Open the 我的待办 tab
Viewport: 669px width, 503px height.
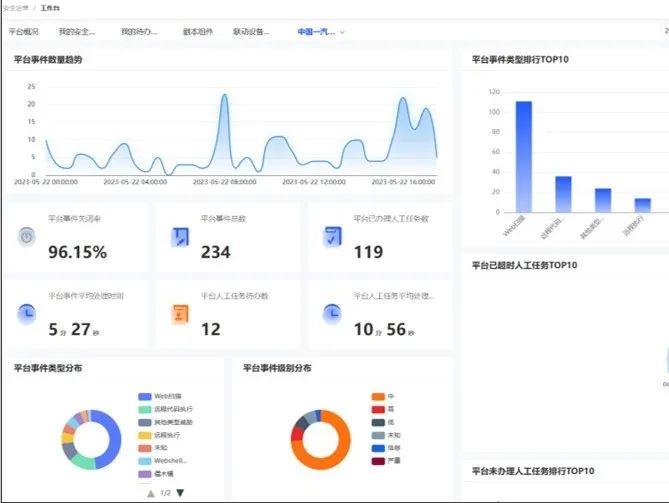(x=138, y=32)
